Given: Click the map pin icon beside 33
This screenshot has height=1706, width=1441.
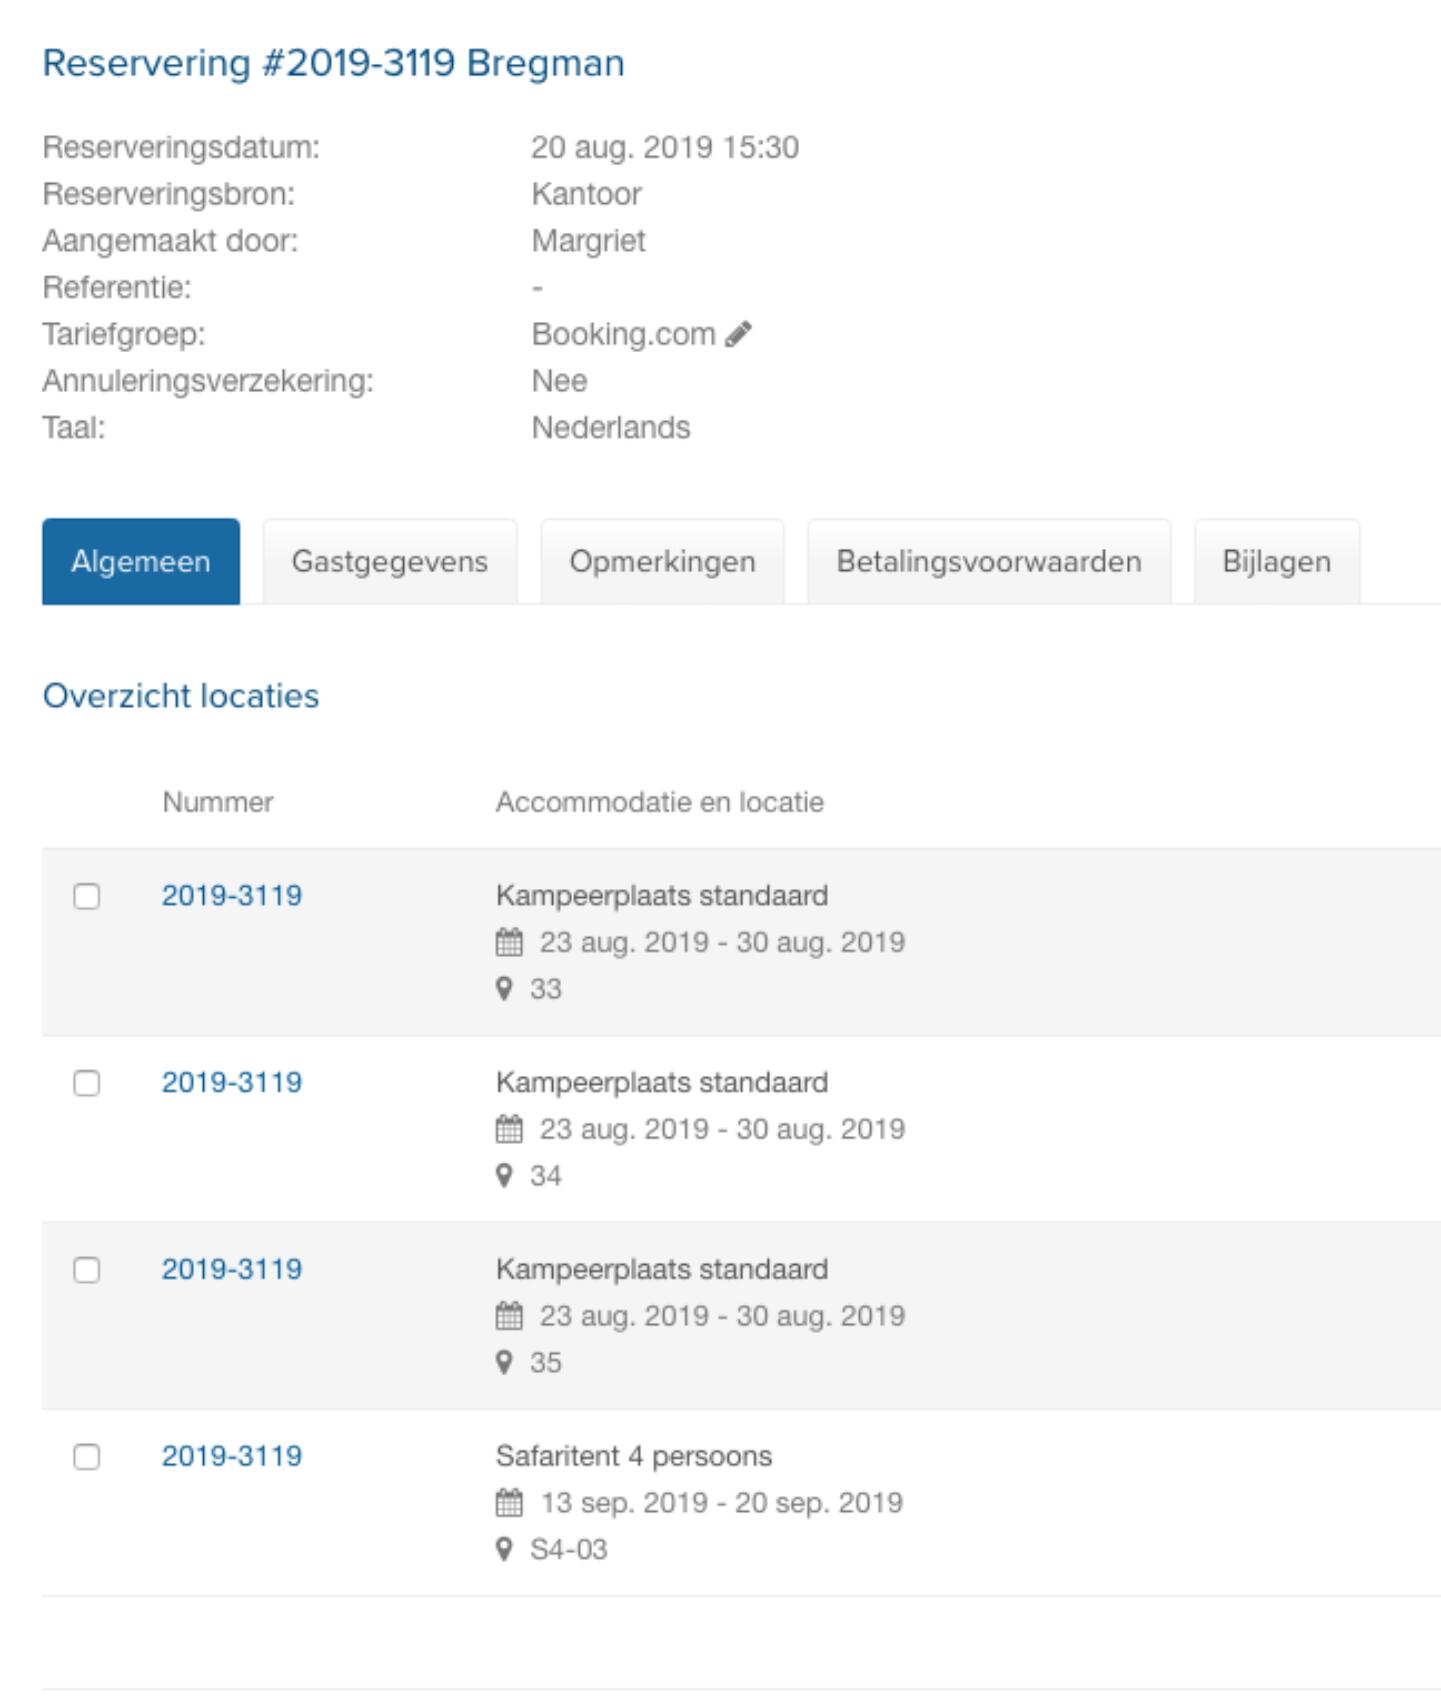Looking at the screenshot, I should click(x=504, y=989).
